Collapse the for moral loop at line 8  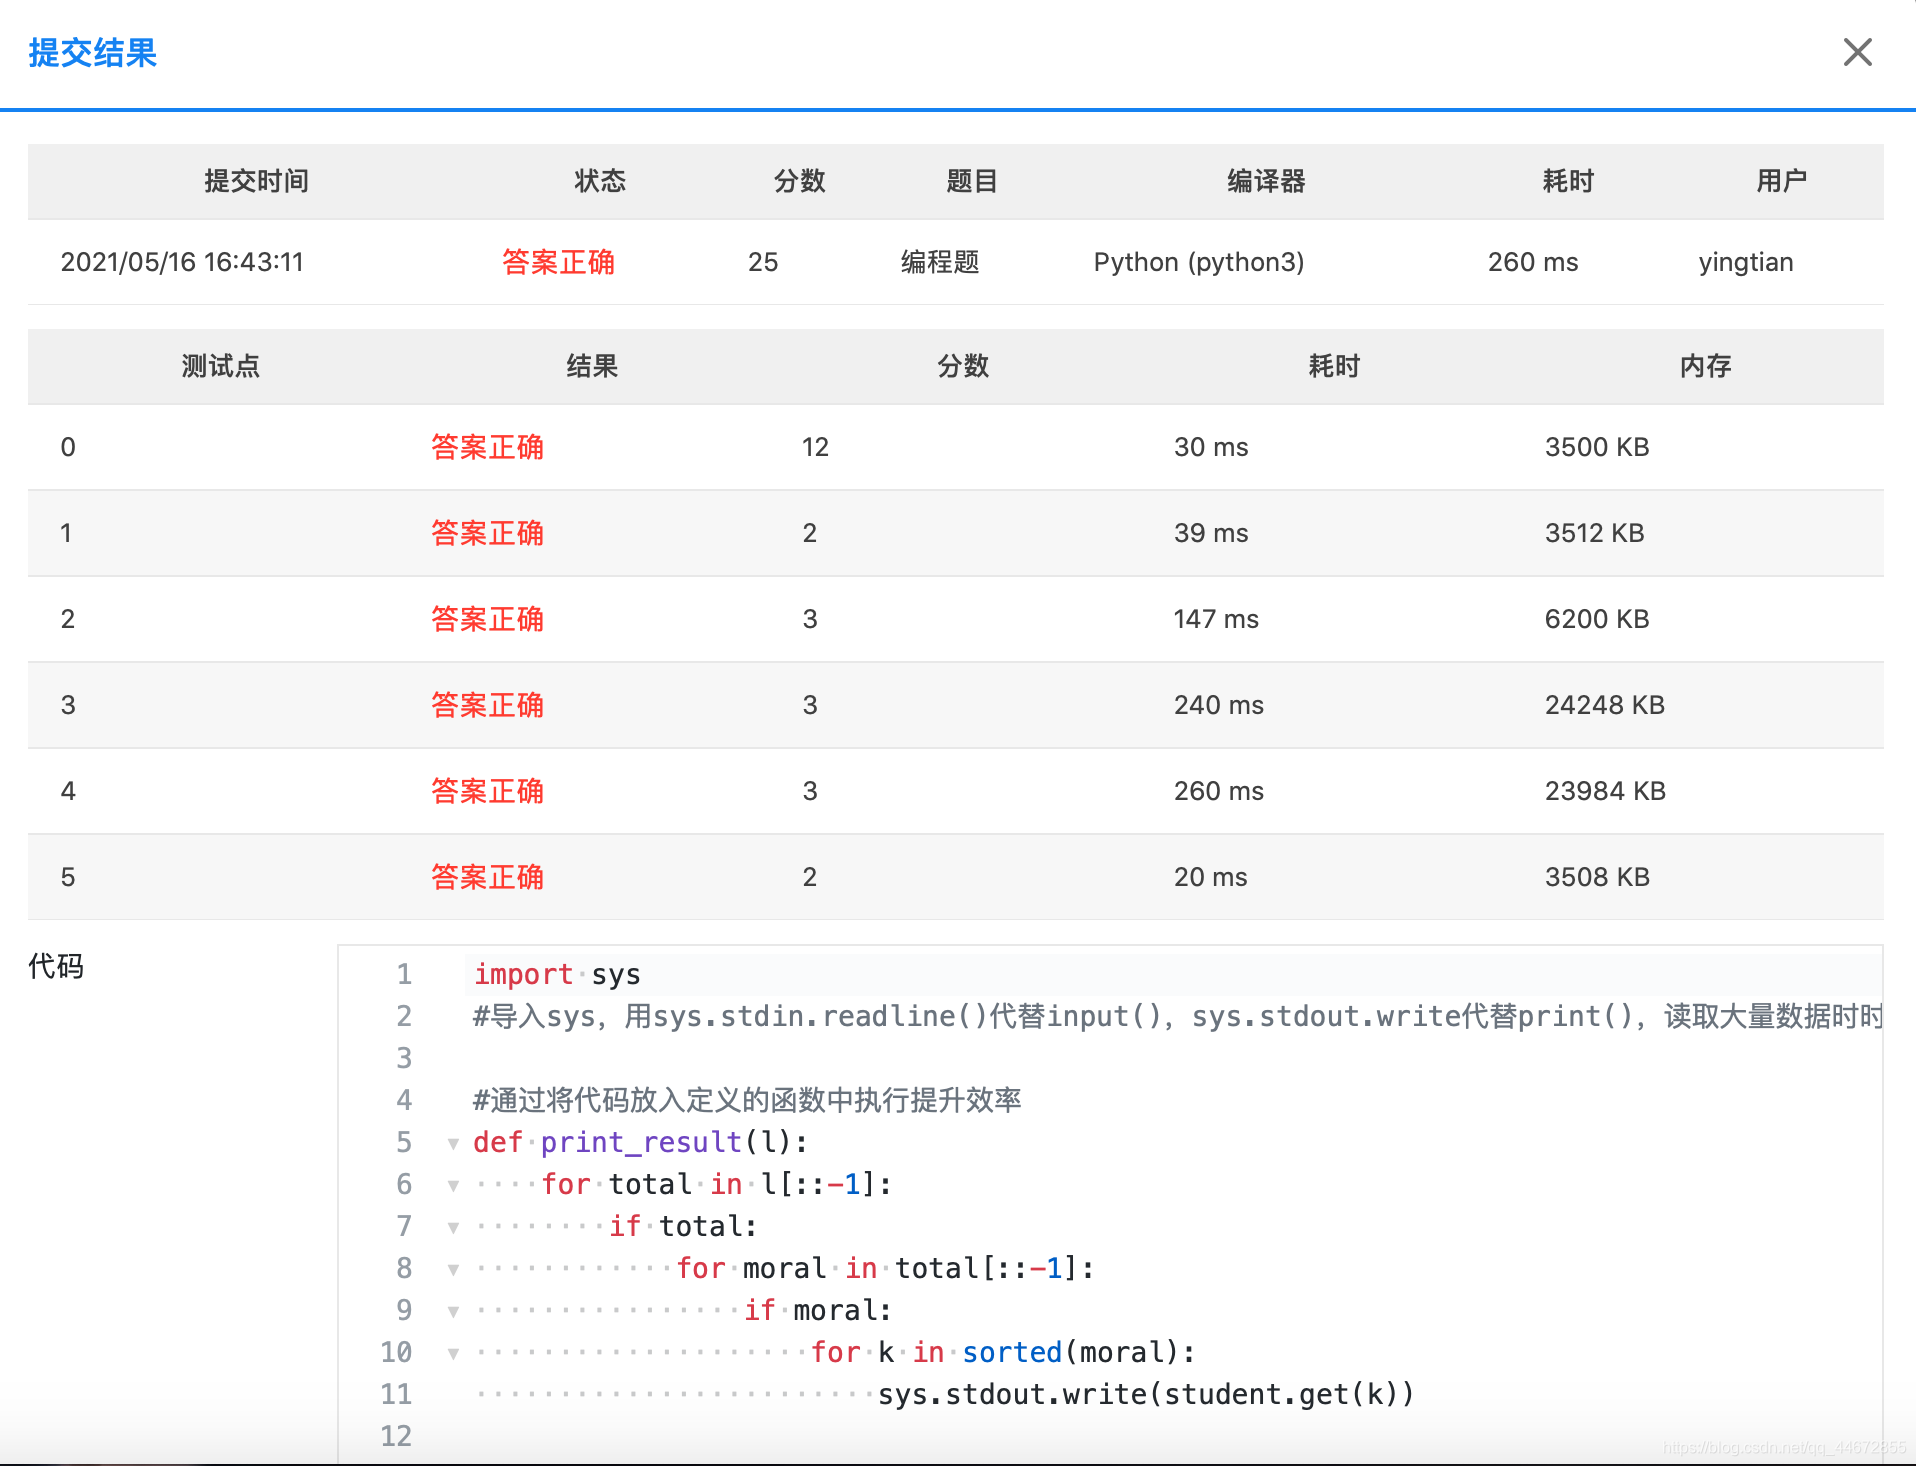[454, 1269]
